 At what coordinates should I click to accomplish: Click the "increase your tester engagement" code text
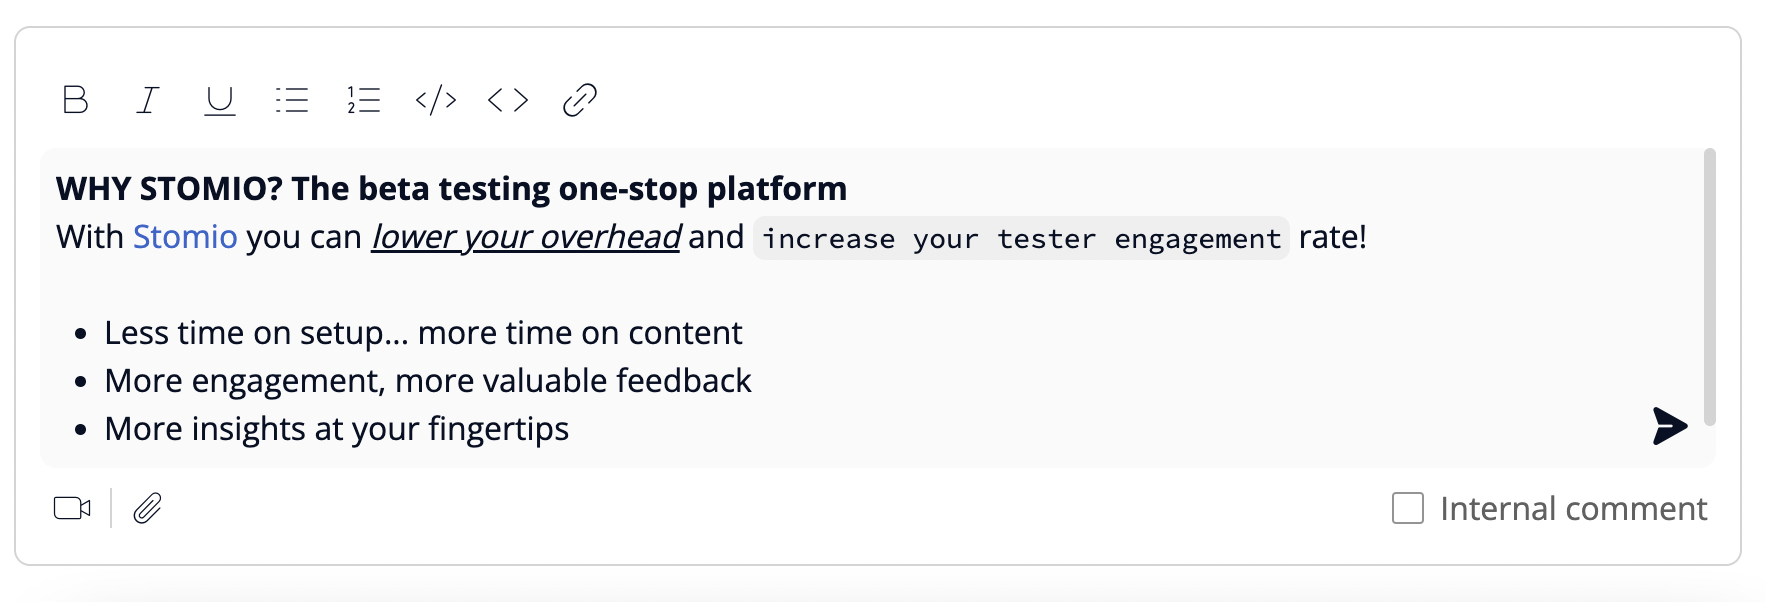click(1021, 239)
